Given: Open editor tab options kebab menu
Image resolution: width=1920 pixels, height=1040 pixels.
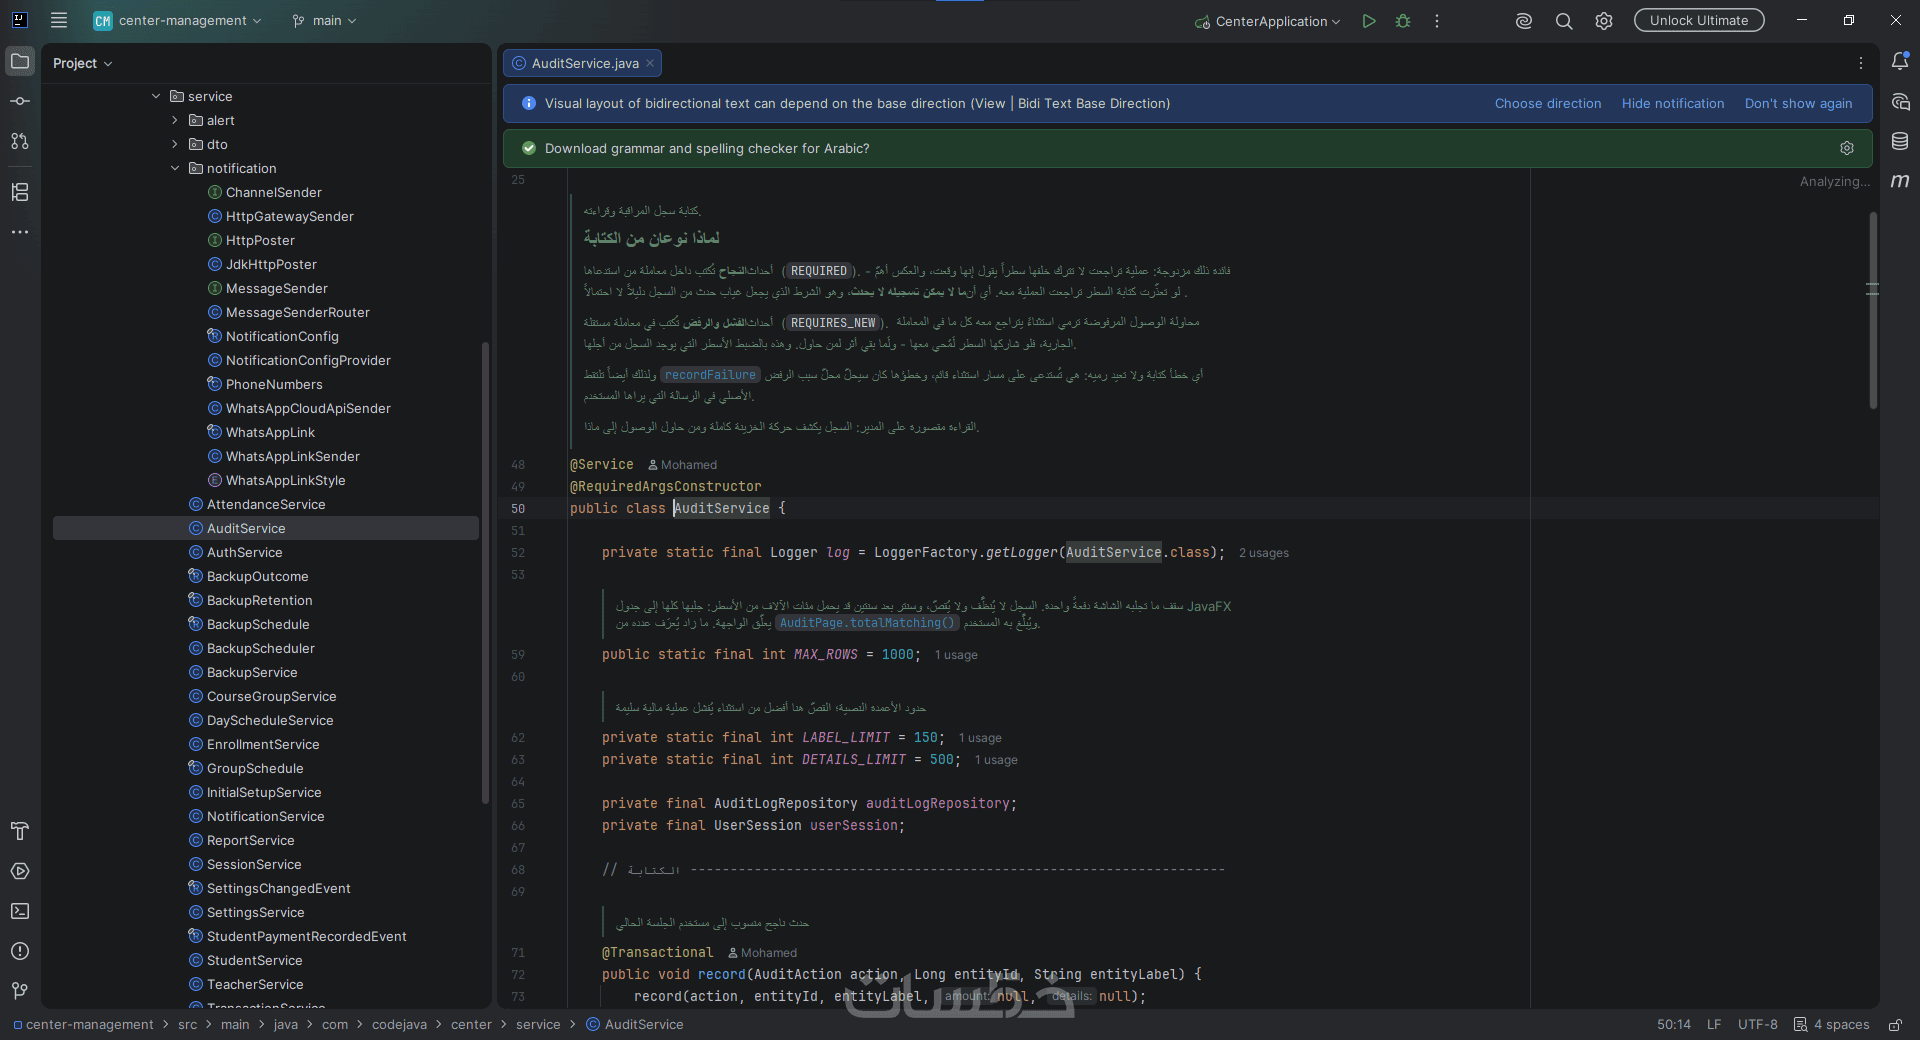Looking at the screenshot, I should click(1861, 63).
